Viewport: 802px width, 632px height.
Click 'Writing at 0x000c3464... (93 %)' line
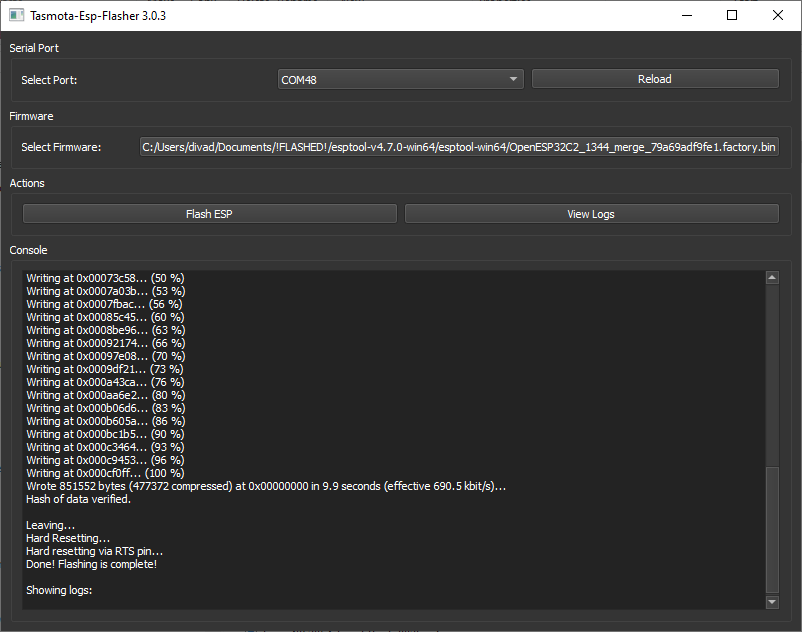click(105, 447)
